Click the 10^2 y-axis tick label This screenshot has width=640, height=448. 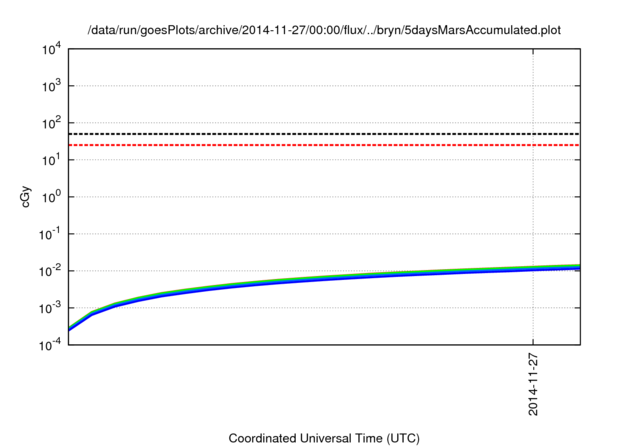[x=51, y=123]
